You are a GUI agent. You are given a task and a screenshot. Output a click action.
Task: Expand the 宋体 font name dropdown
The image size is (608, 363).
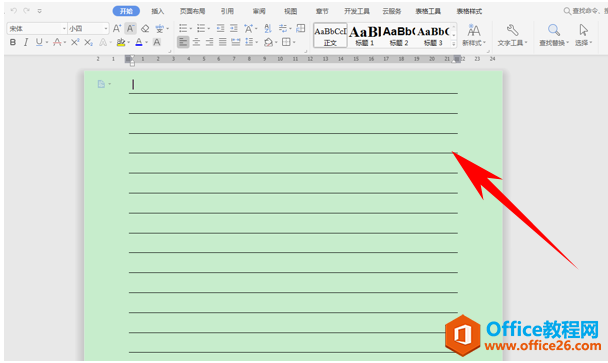[x=64, y=29]
